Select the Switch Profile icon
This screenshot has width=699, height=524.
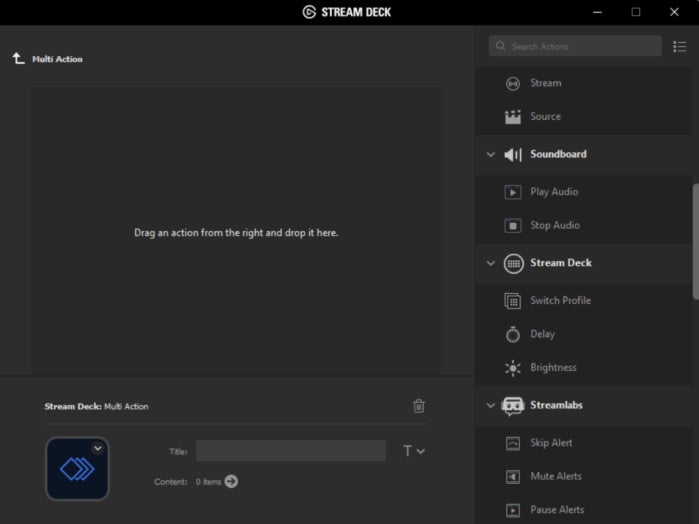[x=513, y=301]
